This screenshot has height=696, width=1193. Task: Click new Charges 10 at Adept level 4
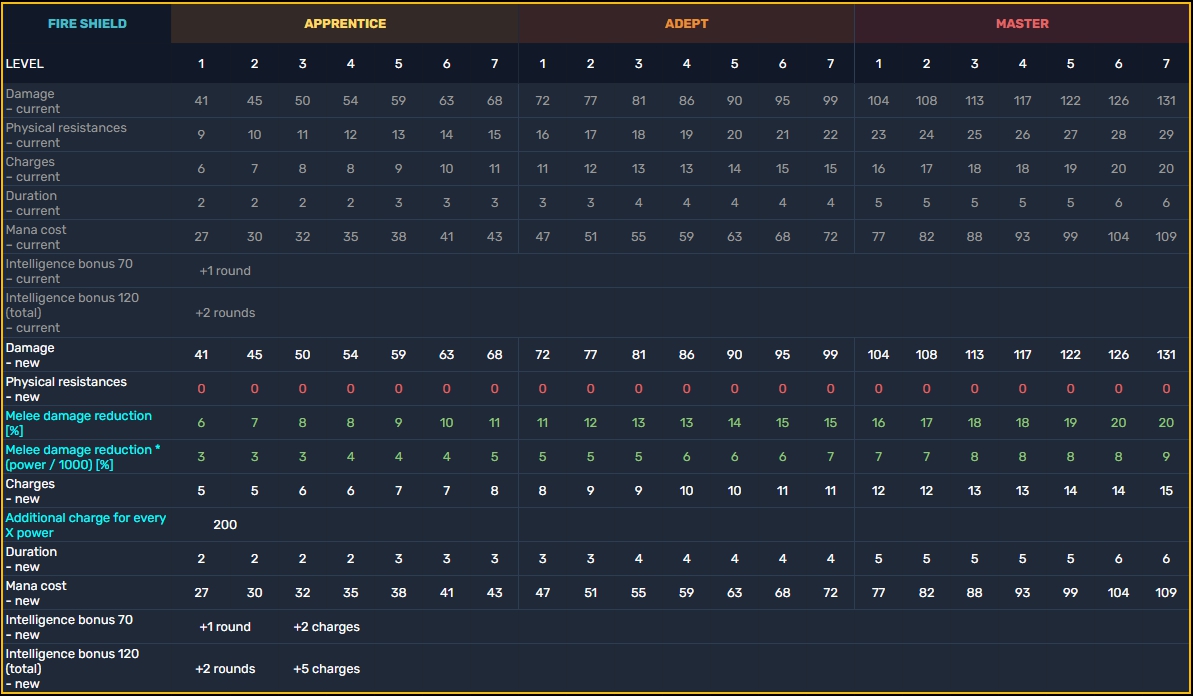tap(686, 491)
